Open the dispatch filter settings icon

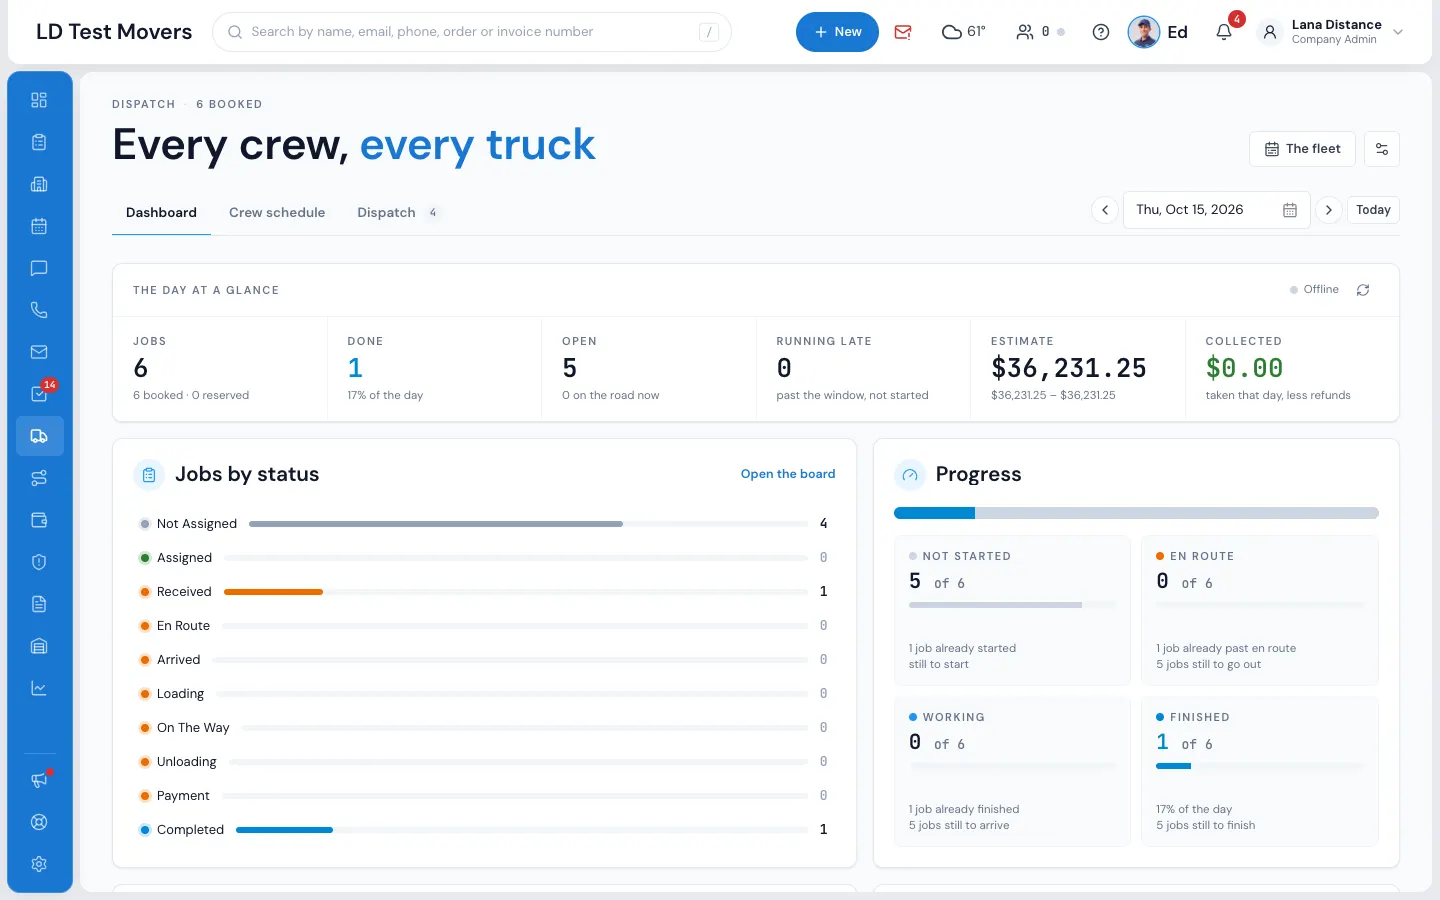point(1382,149)
